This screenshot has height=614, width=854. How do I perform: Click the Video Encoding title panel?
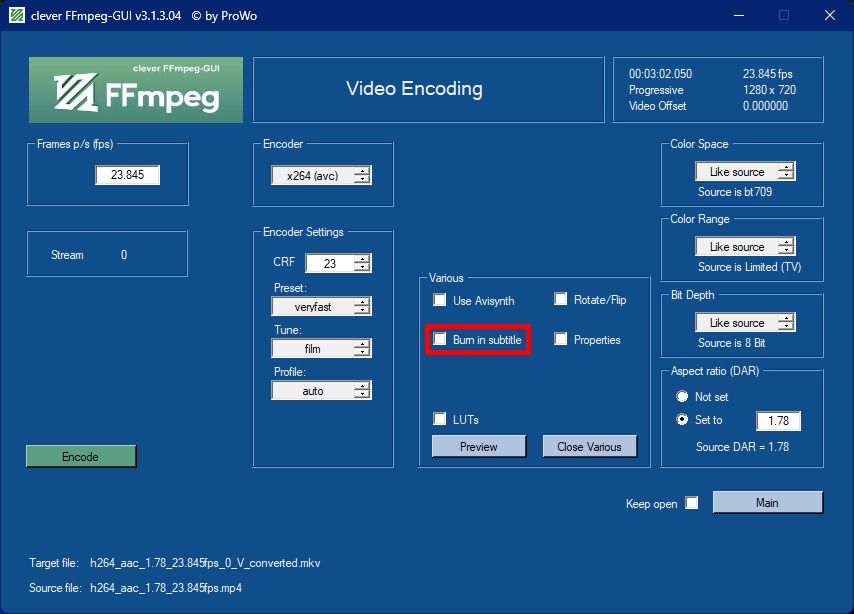click(428, 89)
